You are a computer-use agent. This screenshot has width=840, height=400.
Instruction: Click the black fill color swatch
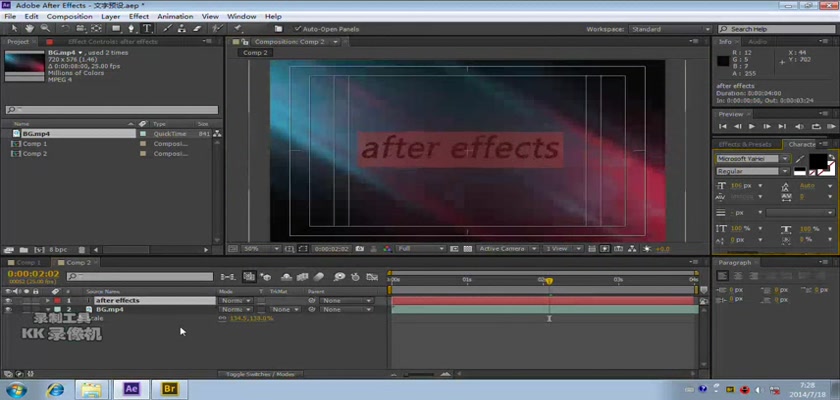[817, 161]
